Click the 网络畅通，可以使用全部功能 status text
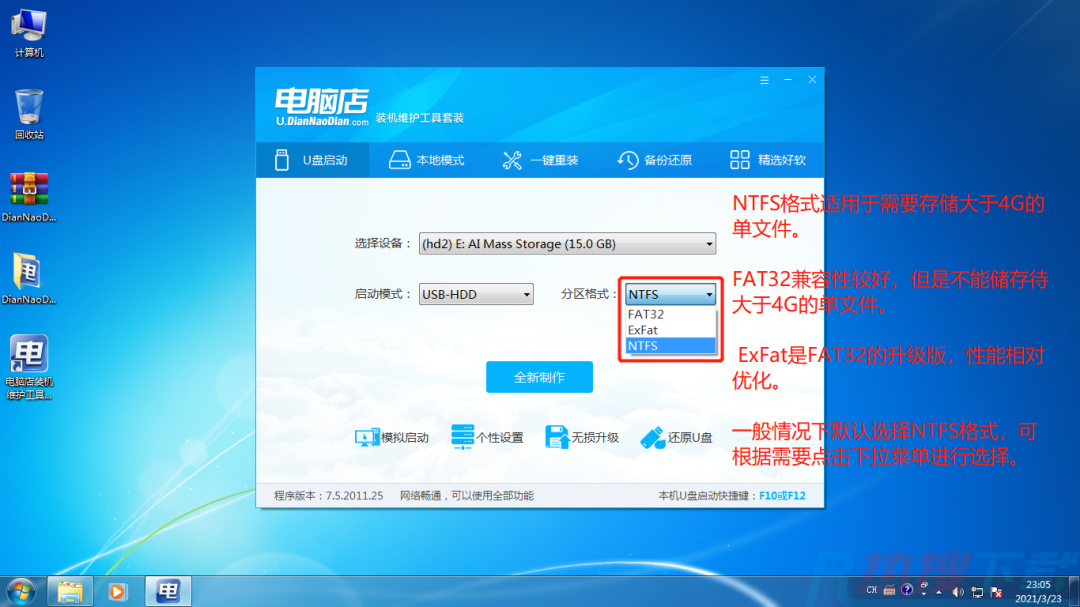 tap(467, 495)
